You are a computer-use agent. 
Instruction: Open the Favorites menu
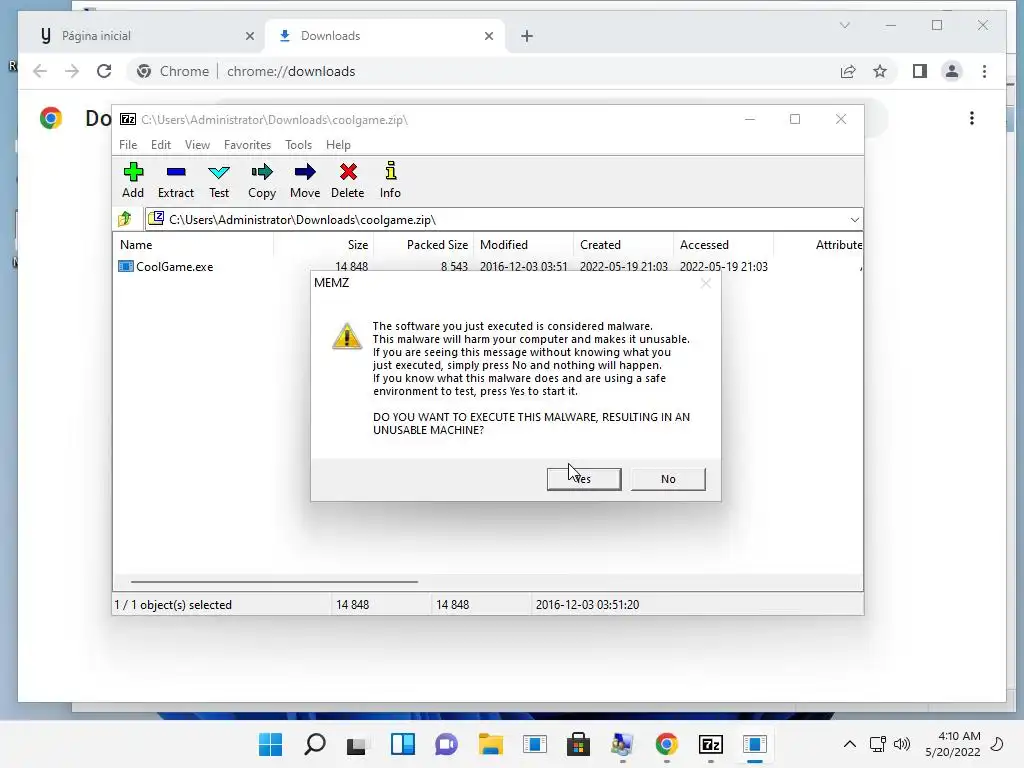click(x=247, y=145)
